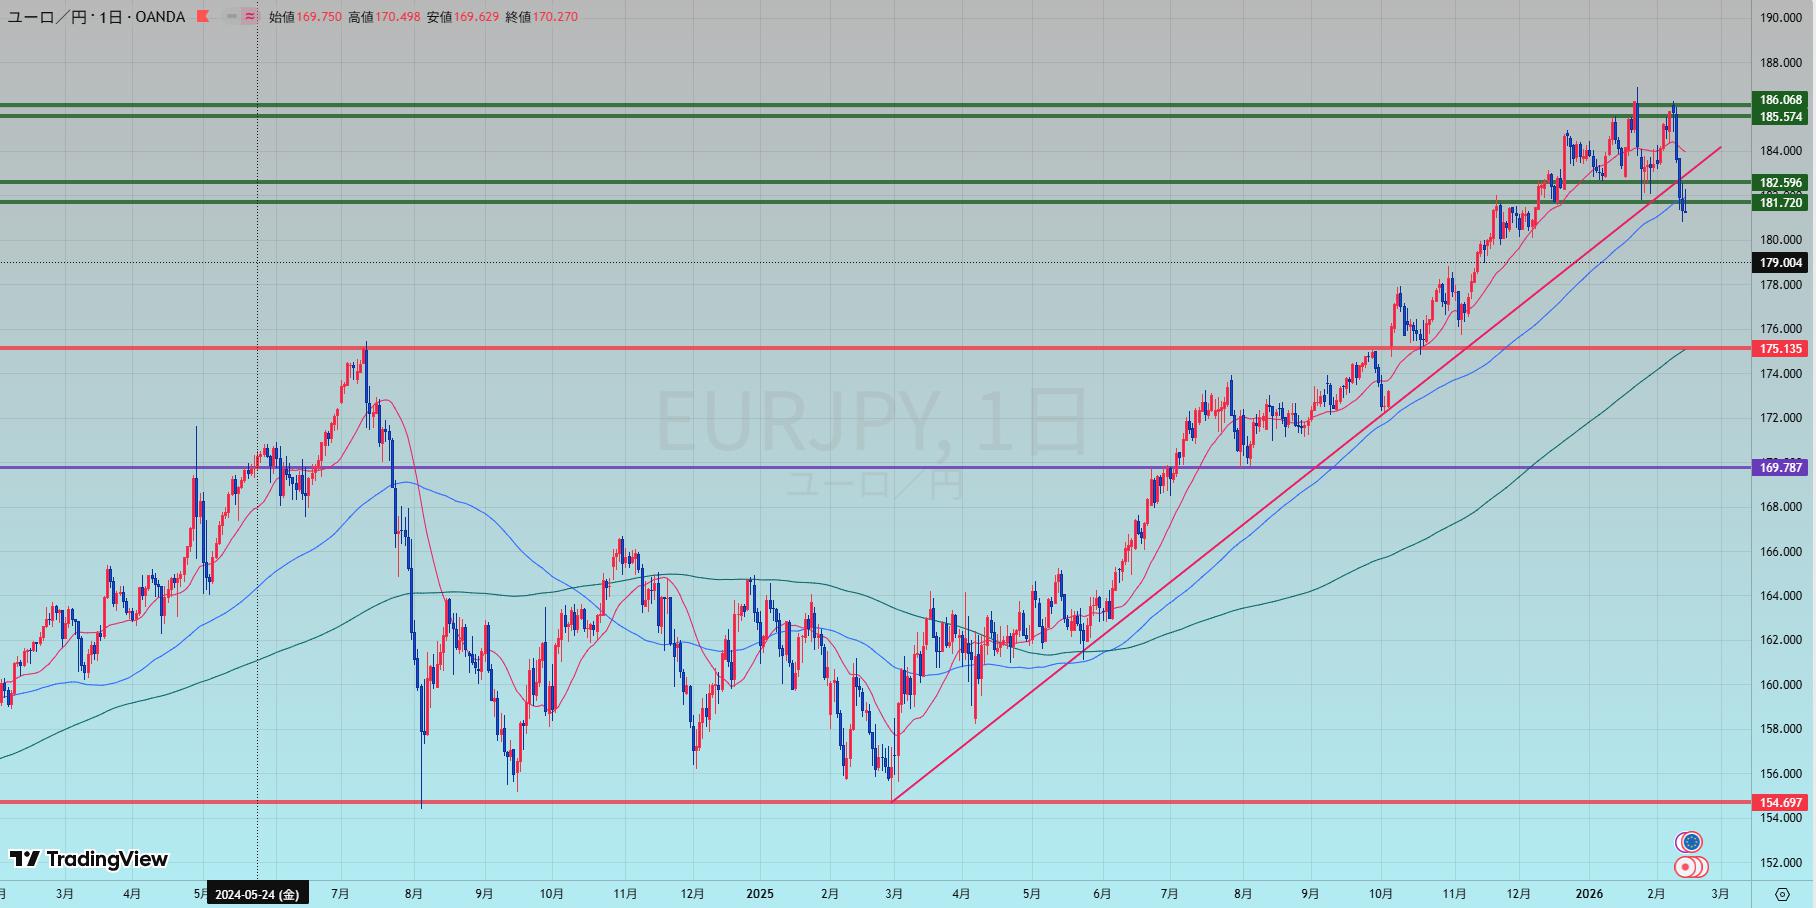The height and width of the screenshot is (908, 1816).
Task: Click the gray dash indicator beside flag
Action: click(232, 17)
